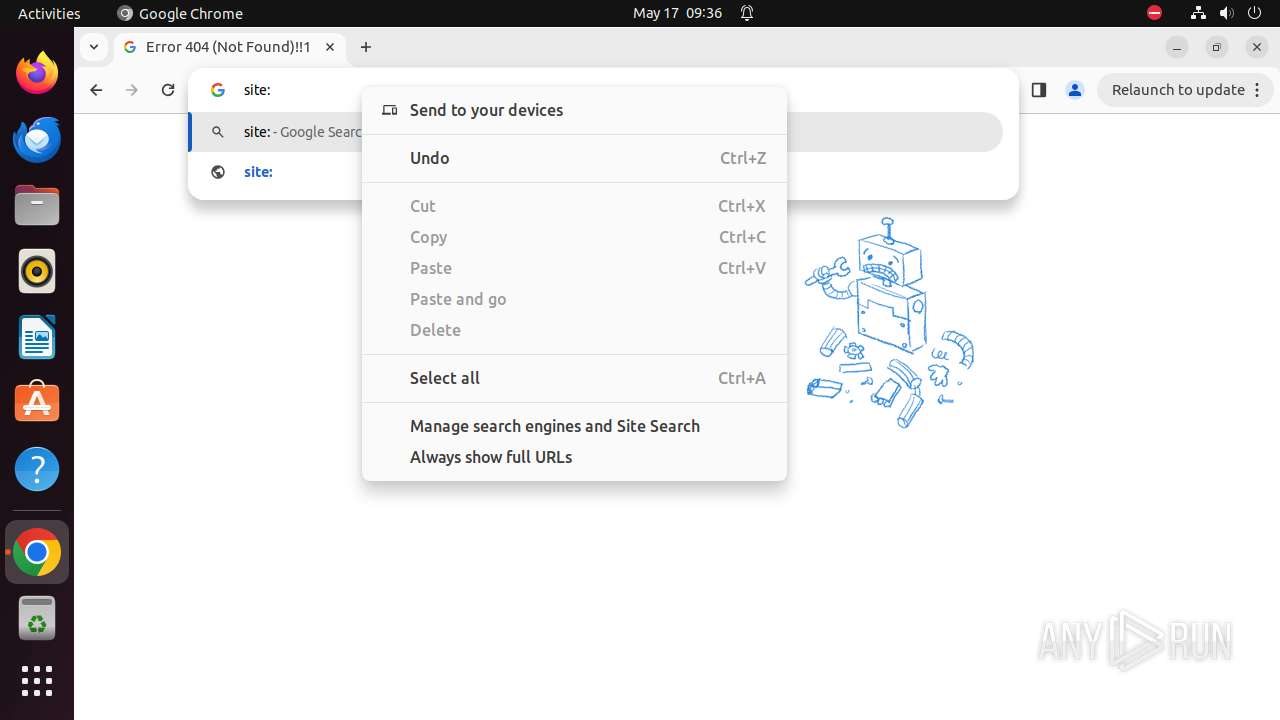
Task: Reload the current page
Action: (x=168, y=90)
